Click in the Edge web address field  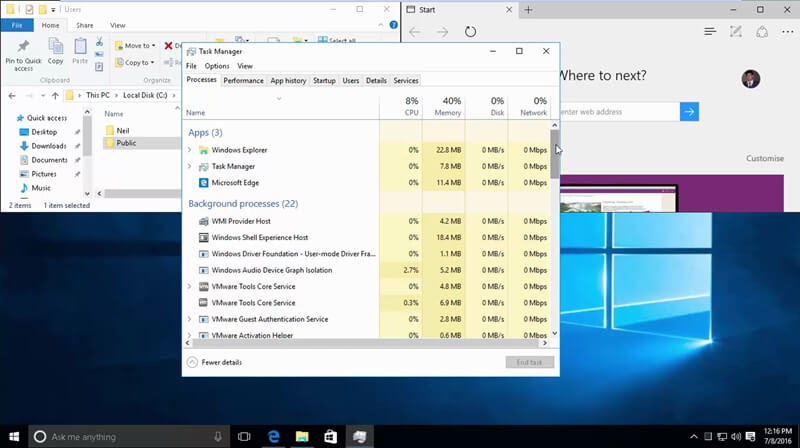(620, 112)
